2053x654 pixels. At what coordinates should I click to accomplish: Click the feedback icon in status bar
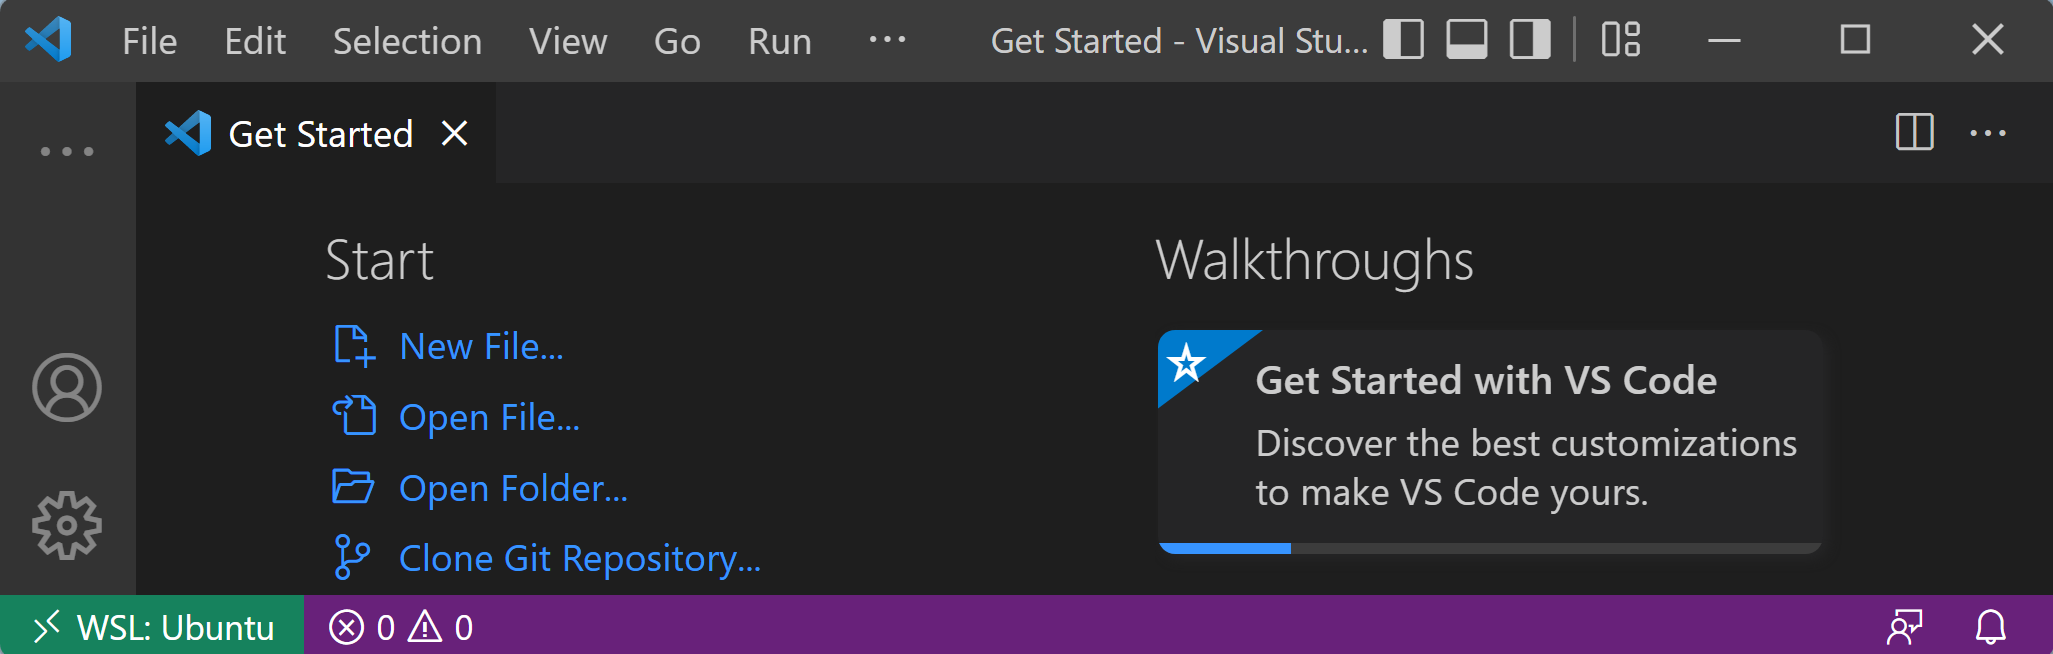point(1904,627)
